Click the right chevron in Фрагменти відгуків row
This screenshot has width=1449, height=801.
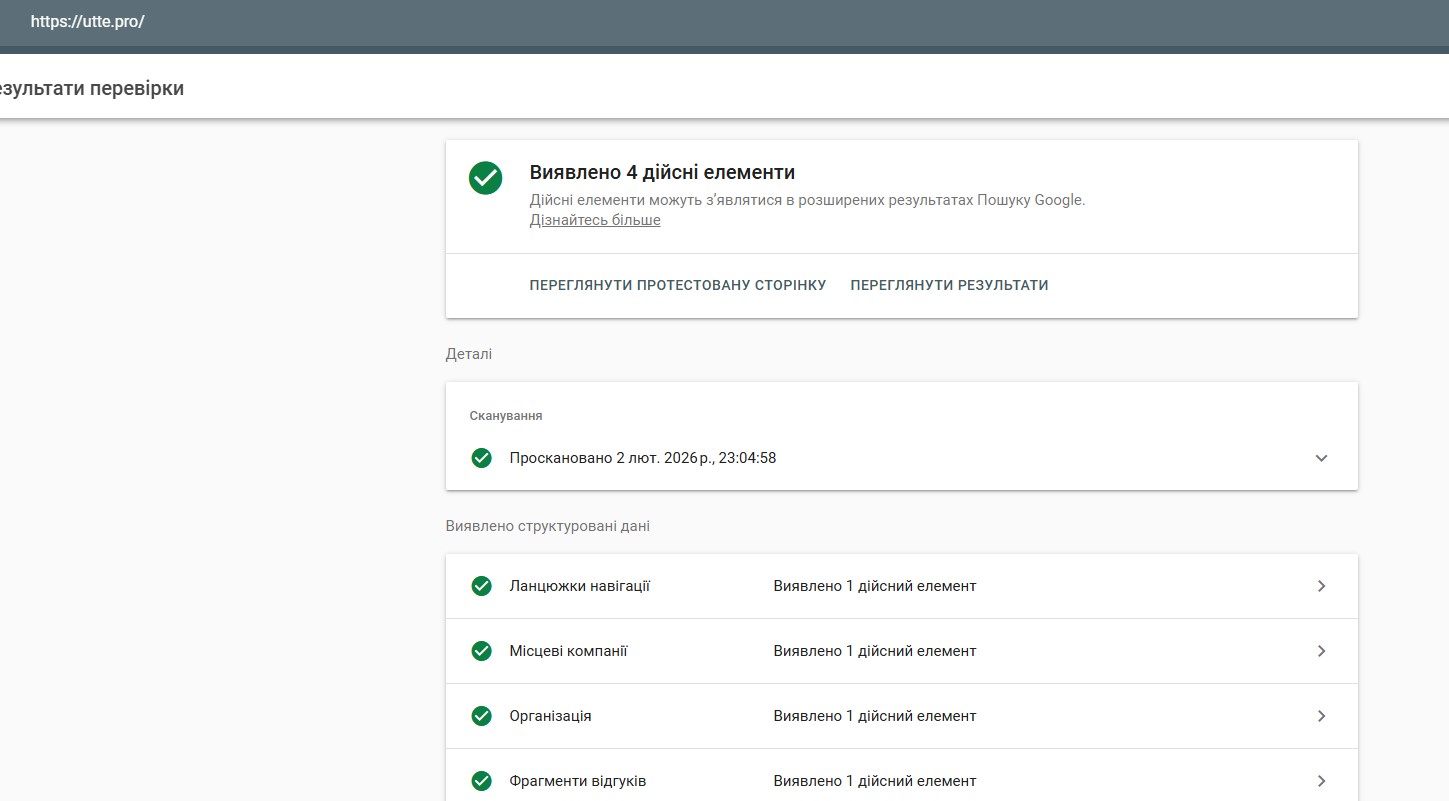(x=1321, y=781)
